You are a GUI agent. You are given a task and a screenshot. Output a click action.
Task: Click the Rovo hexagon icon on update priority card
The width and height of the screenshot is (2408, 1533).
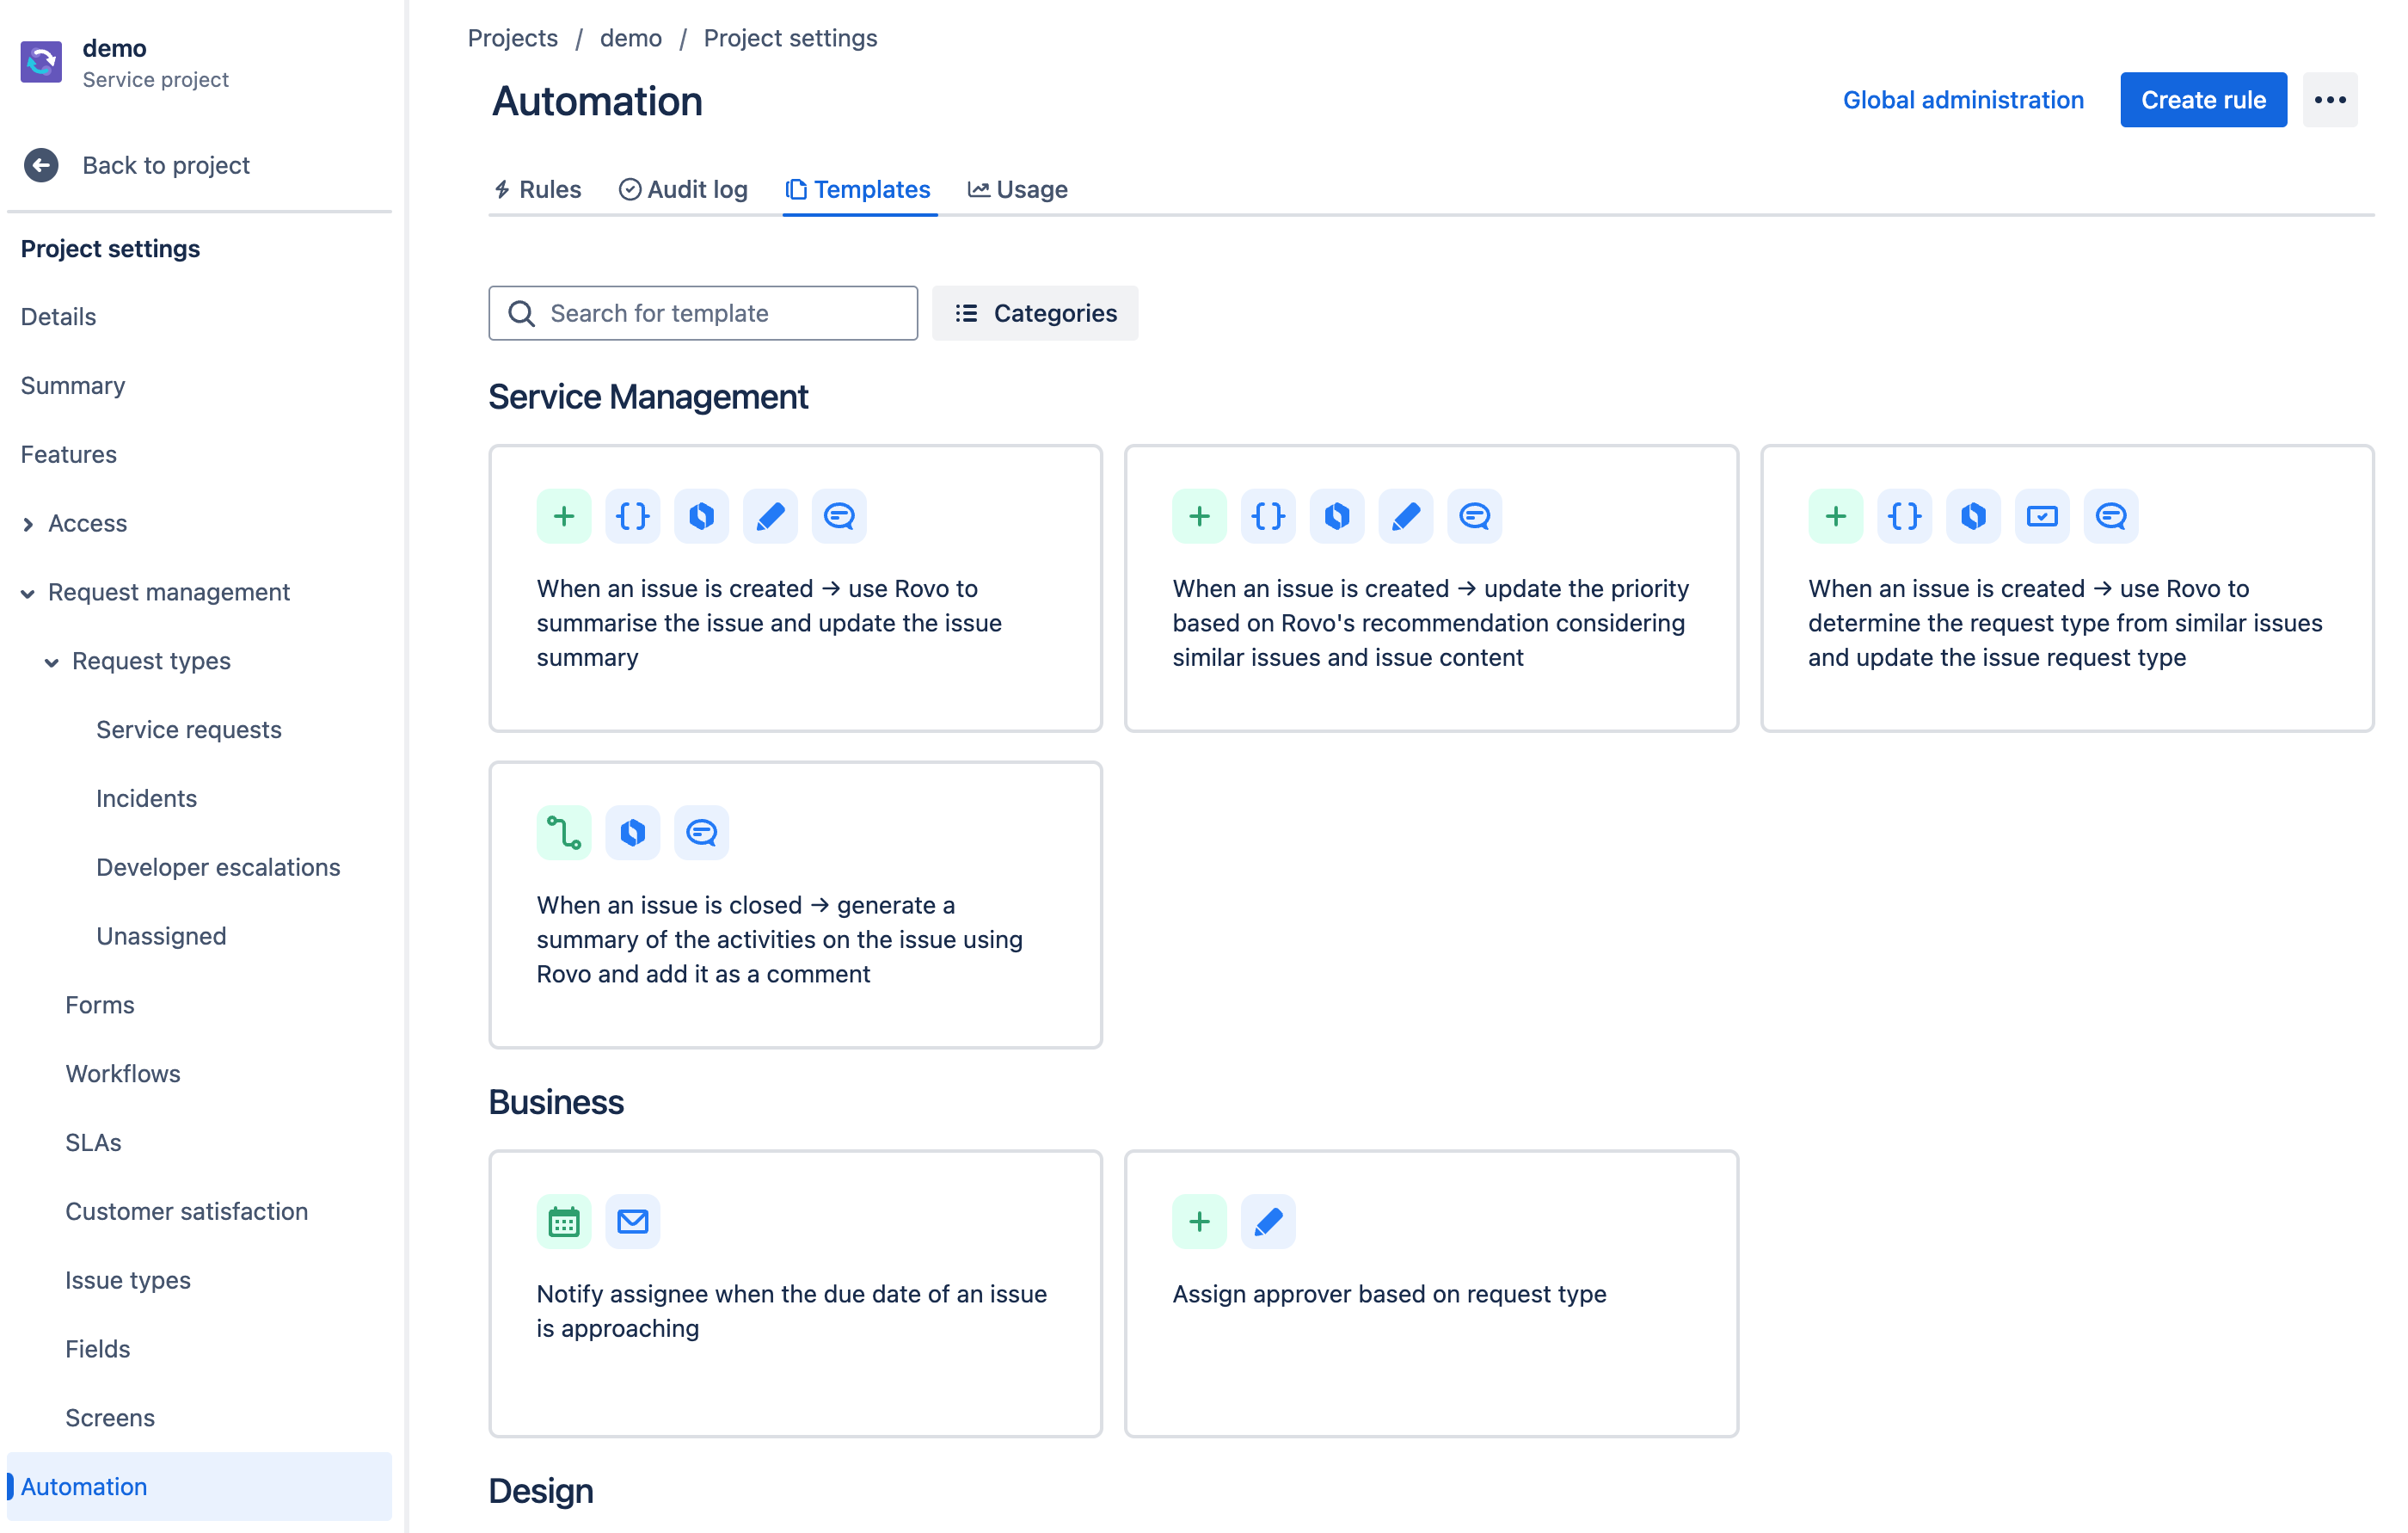click(1337, 516)
